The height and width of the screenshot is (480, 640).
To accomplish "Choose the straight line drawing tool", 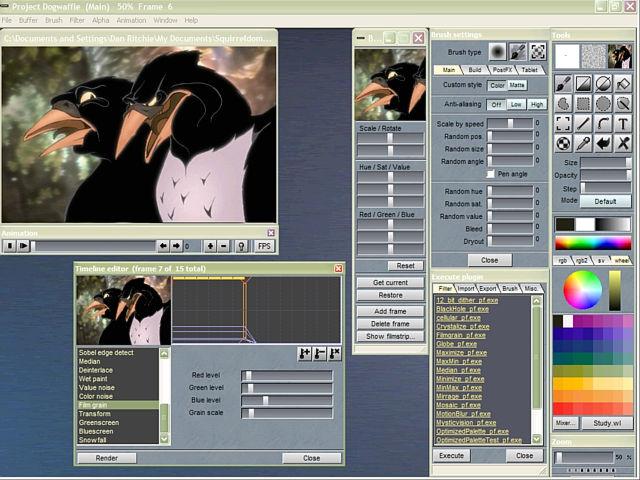I will pyautogui.click(x=583, y=124).
